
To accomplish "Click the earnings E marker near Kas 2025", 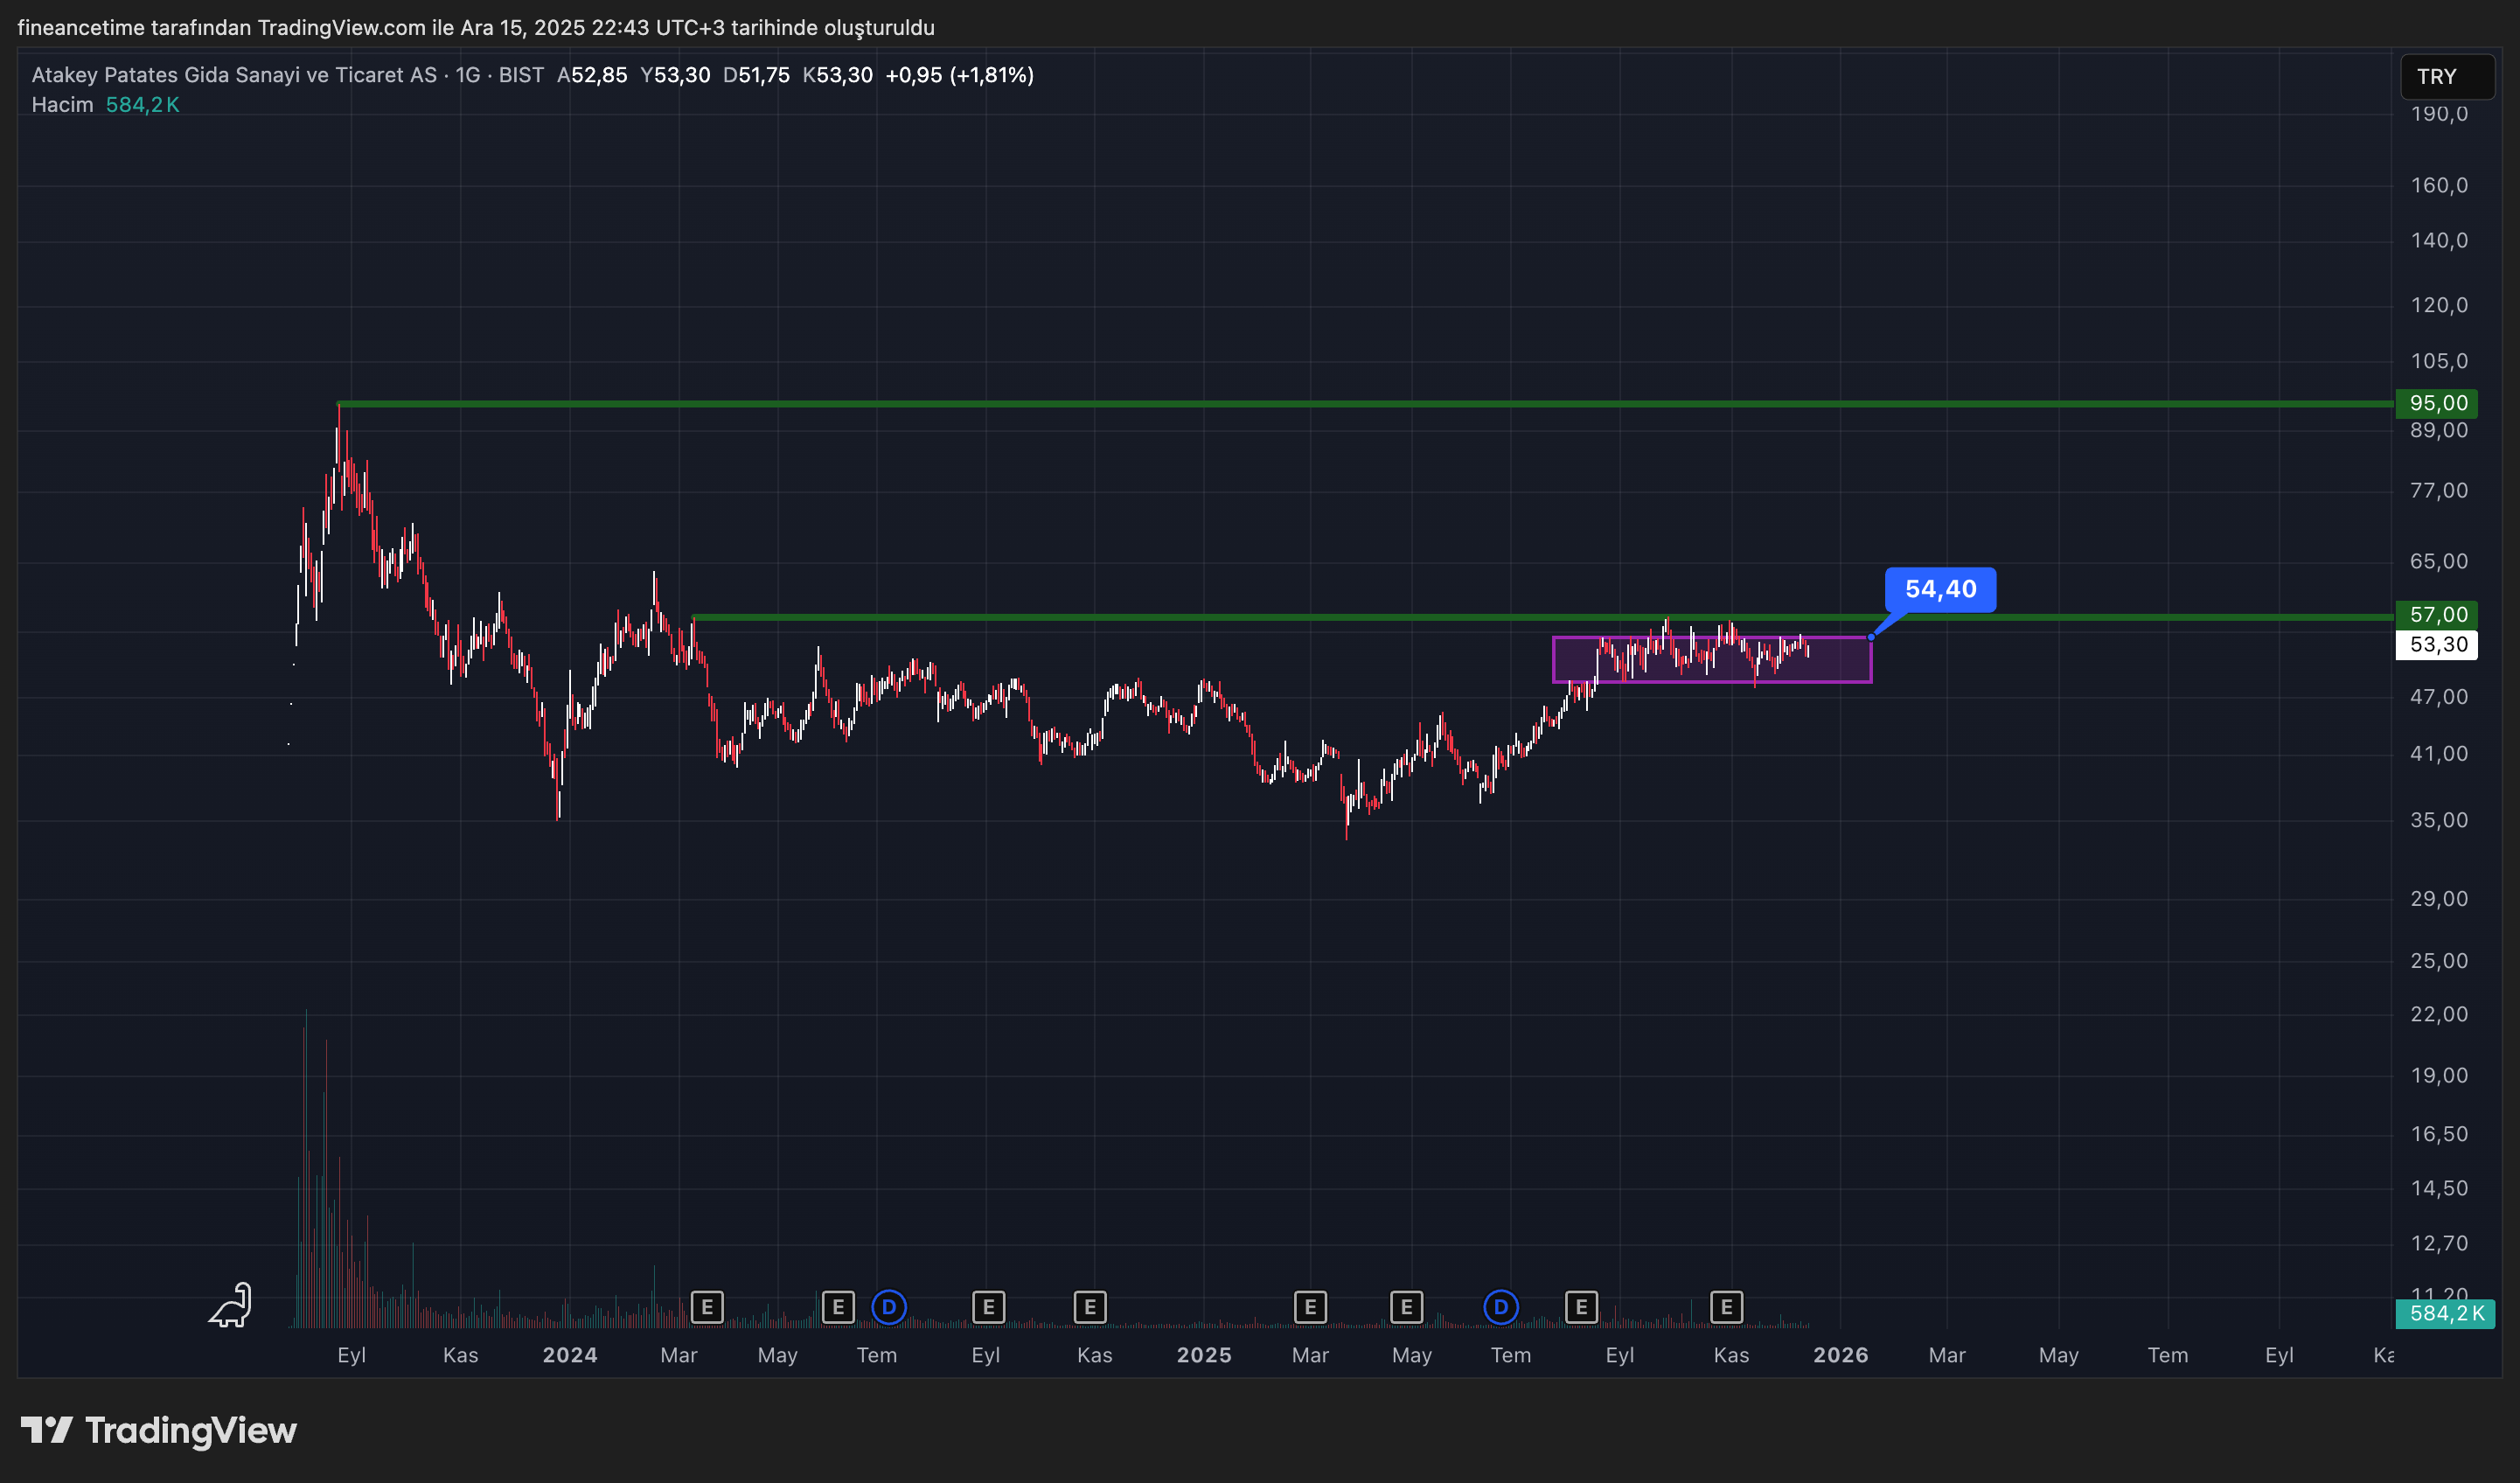I will pos(1726,1307).
